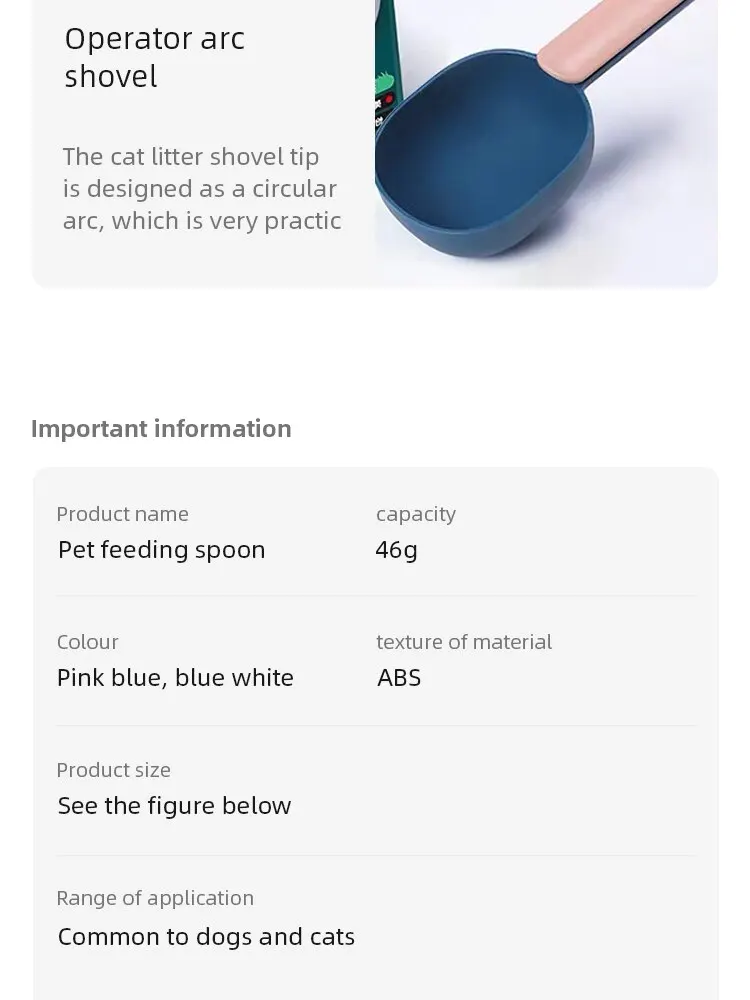750x1000 pixels.
Task: Click the blue feeding scoop image
Action: 485,160
